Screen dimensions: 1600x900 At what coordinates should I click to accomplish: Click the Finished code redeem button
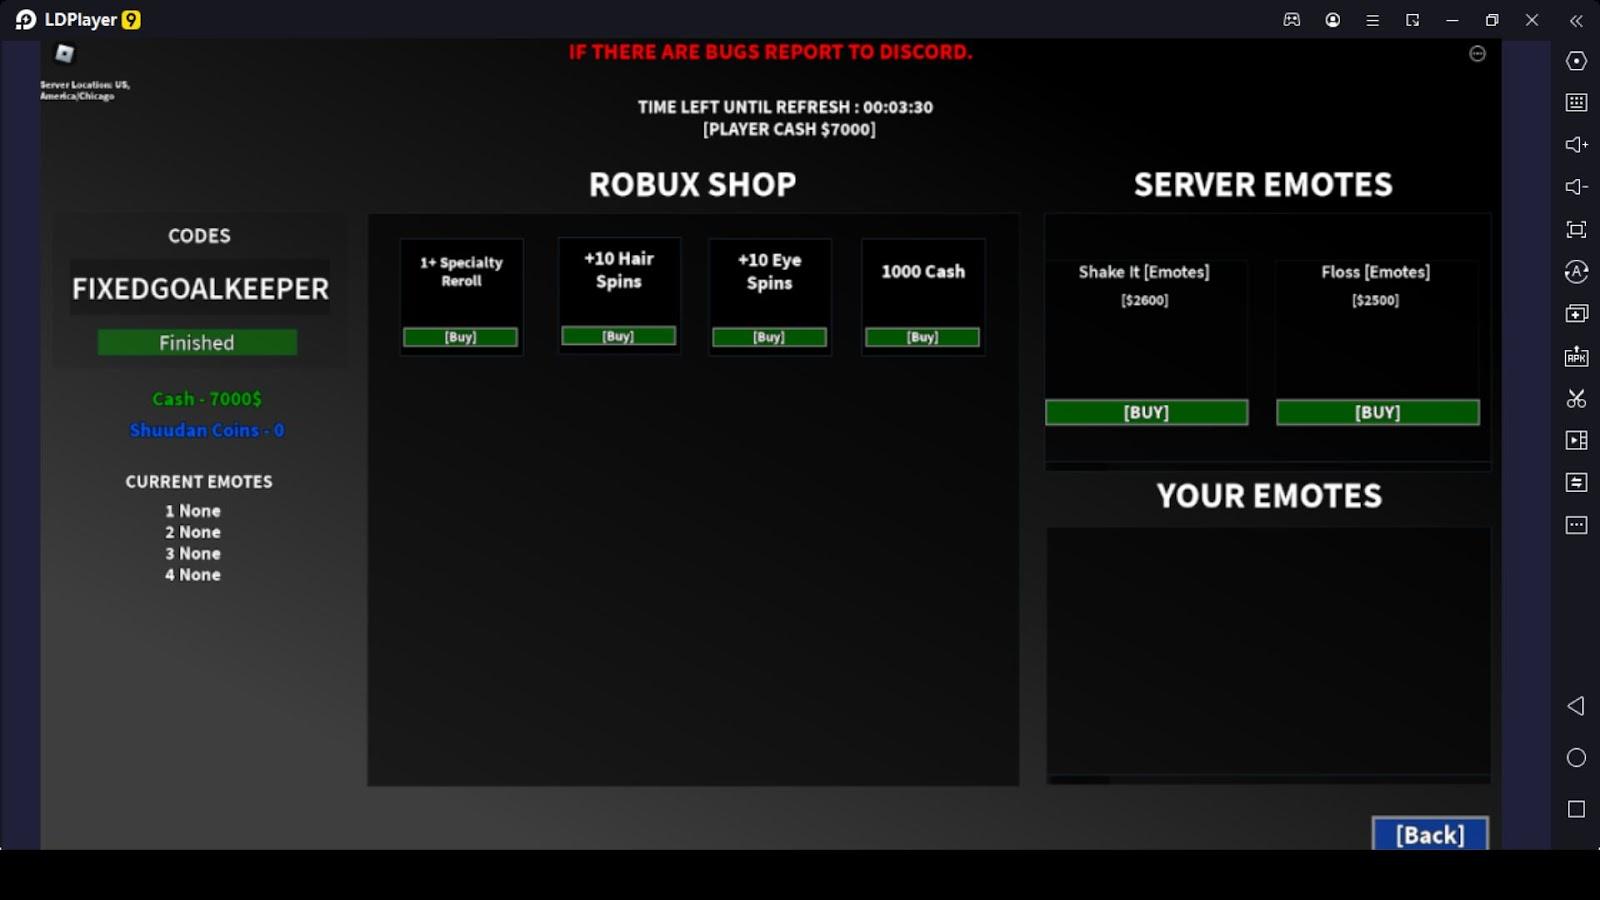pos(197,342)
